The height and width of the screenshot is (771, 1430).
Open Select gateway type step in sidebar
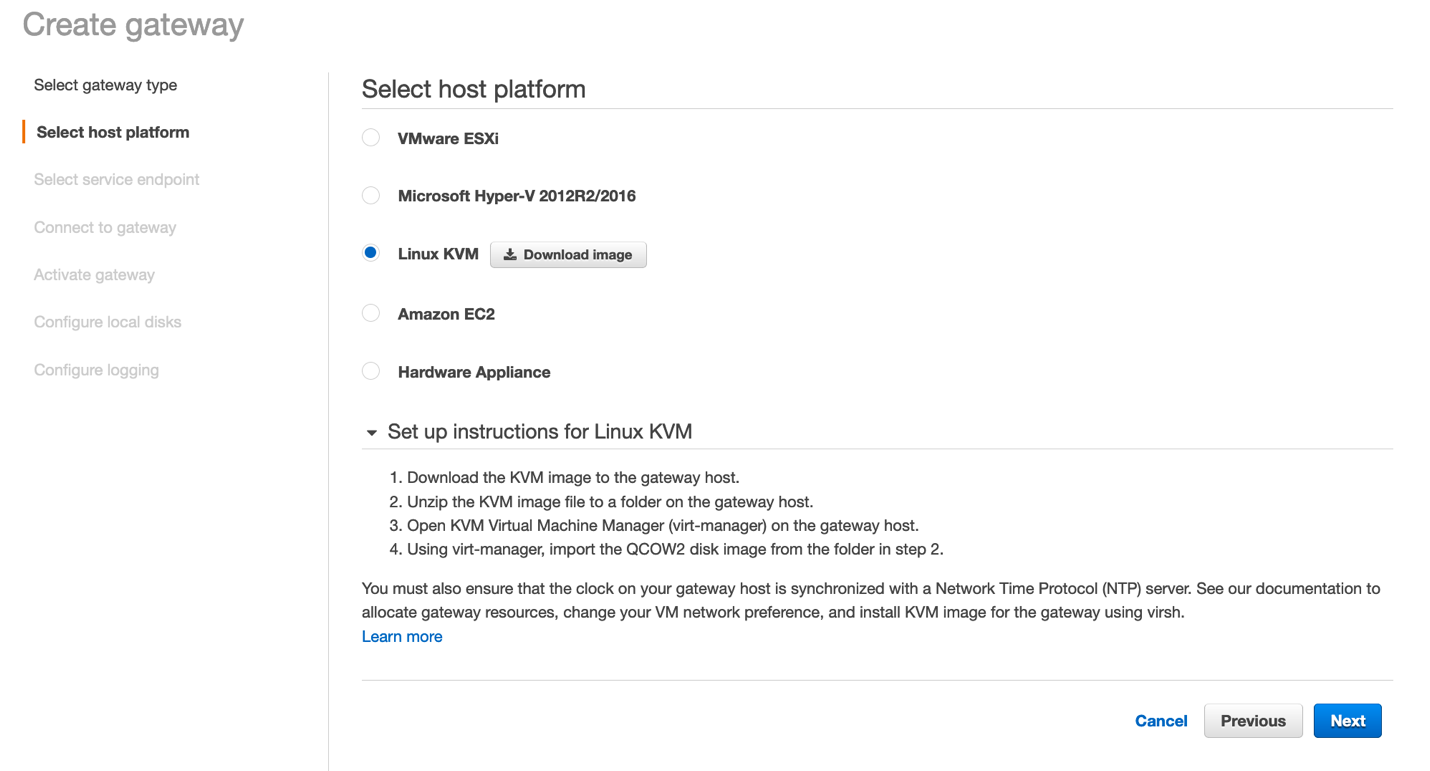click(x=105, y=84)
